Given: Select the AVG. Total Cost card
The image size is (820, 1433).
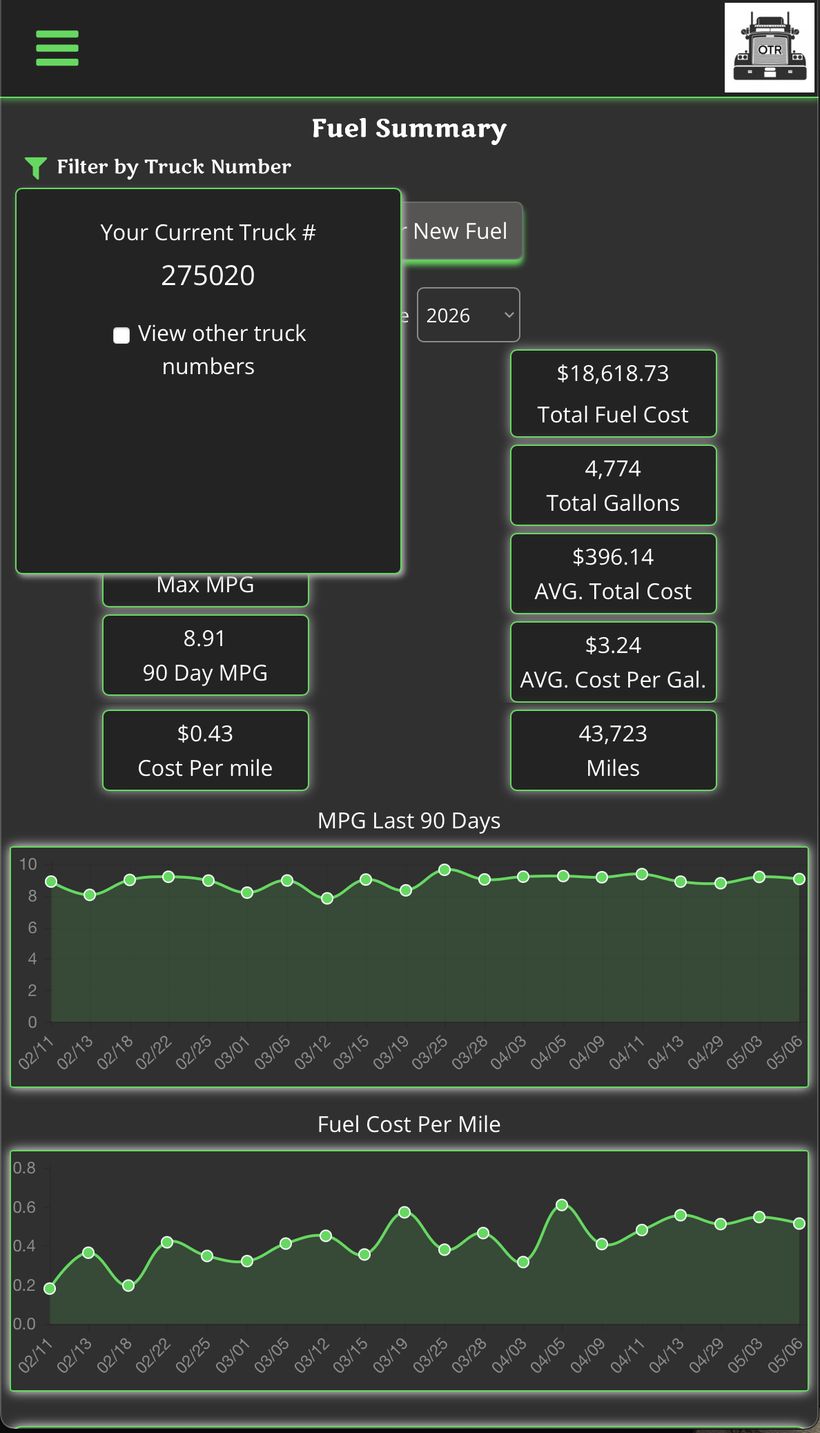Looking at the screenshot, I should pos(613,573).
